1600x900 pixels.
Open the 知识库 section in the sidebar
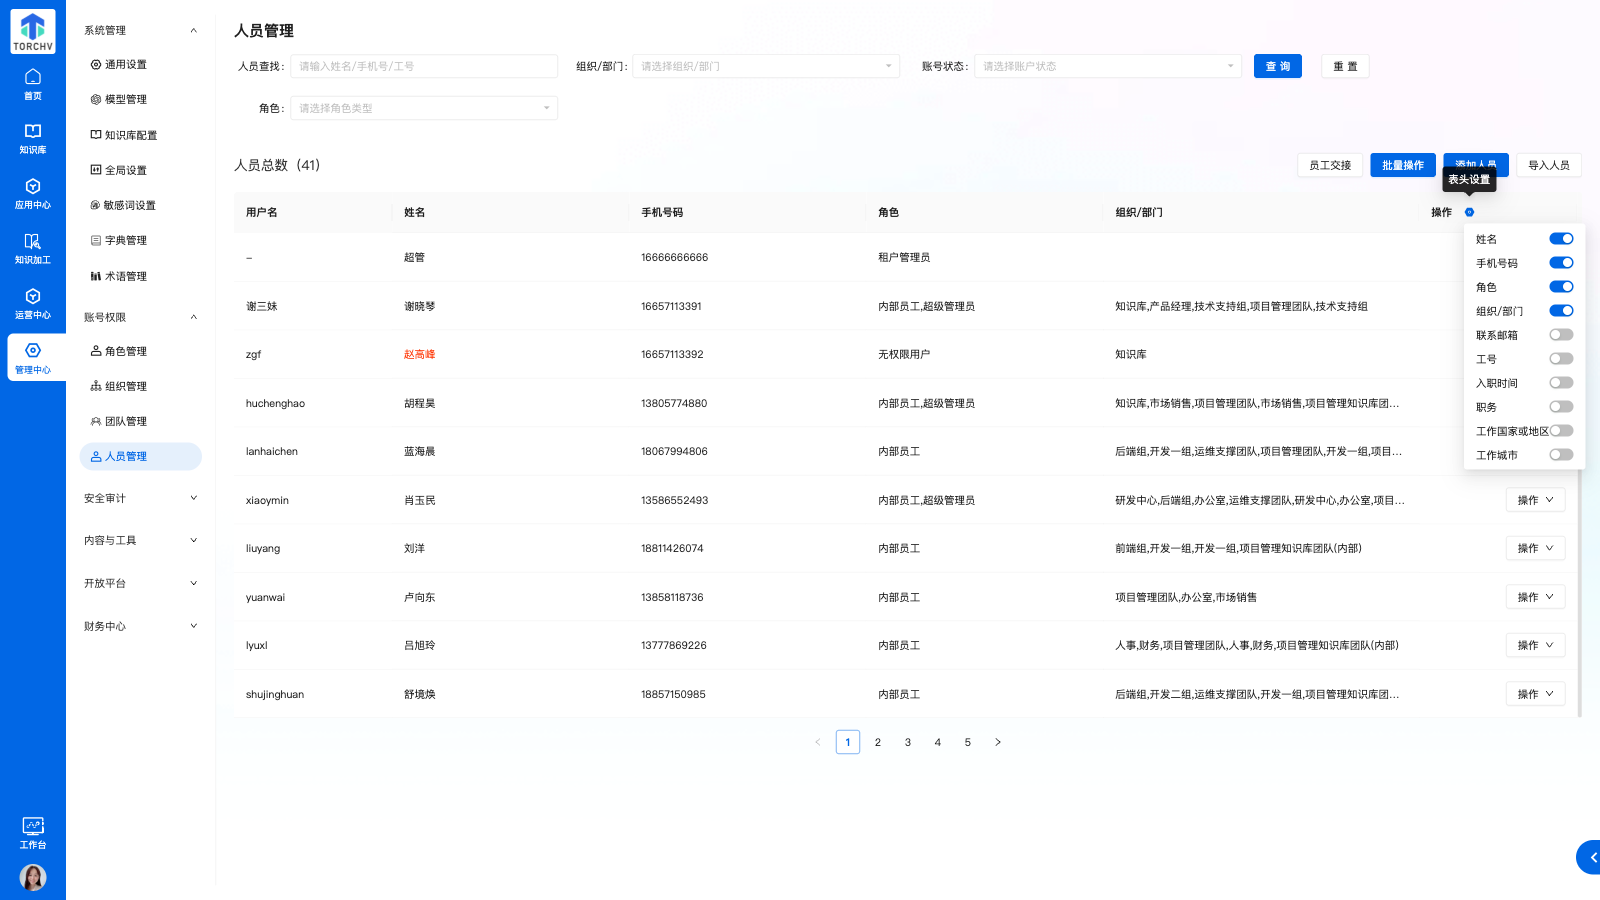pyautogui.click(x=33, y=135)
